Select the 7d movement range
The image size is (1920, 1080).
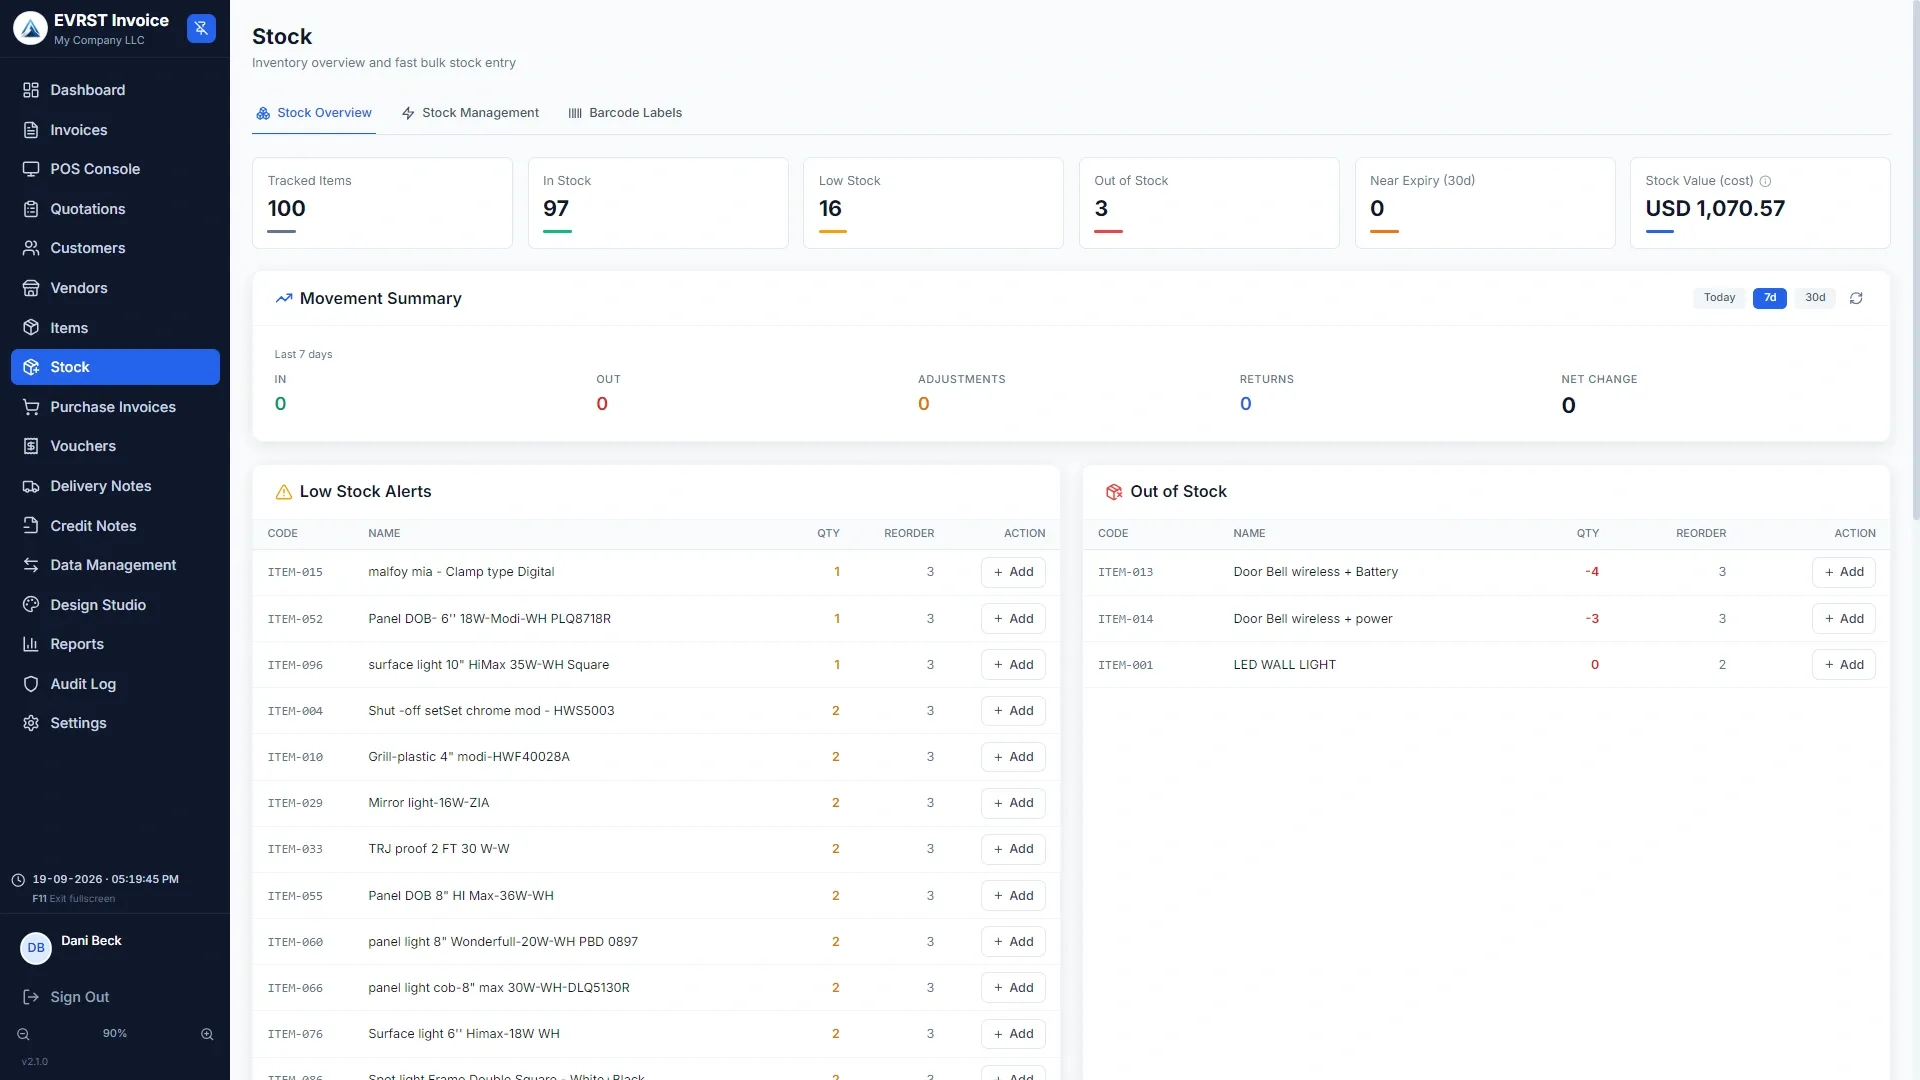click(1769, 298)
